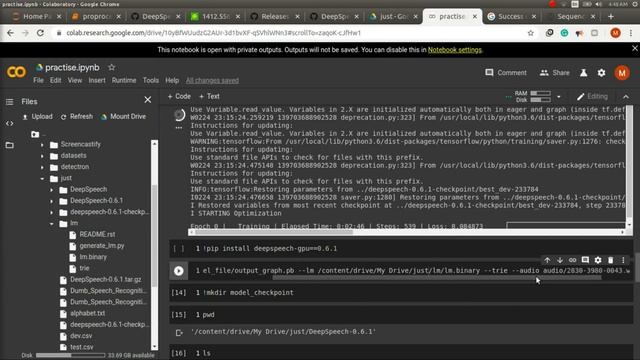The image size is (640, 360).
Task: Collapse the lm folder
Action: coord(51,224)
